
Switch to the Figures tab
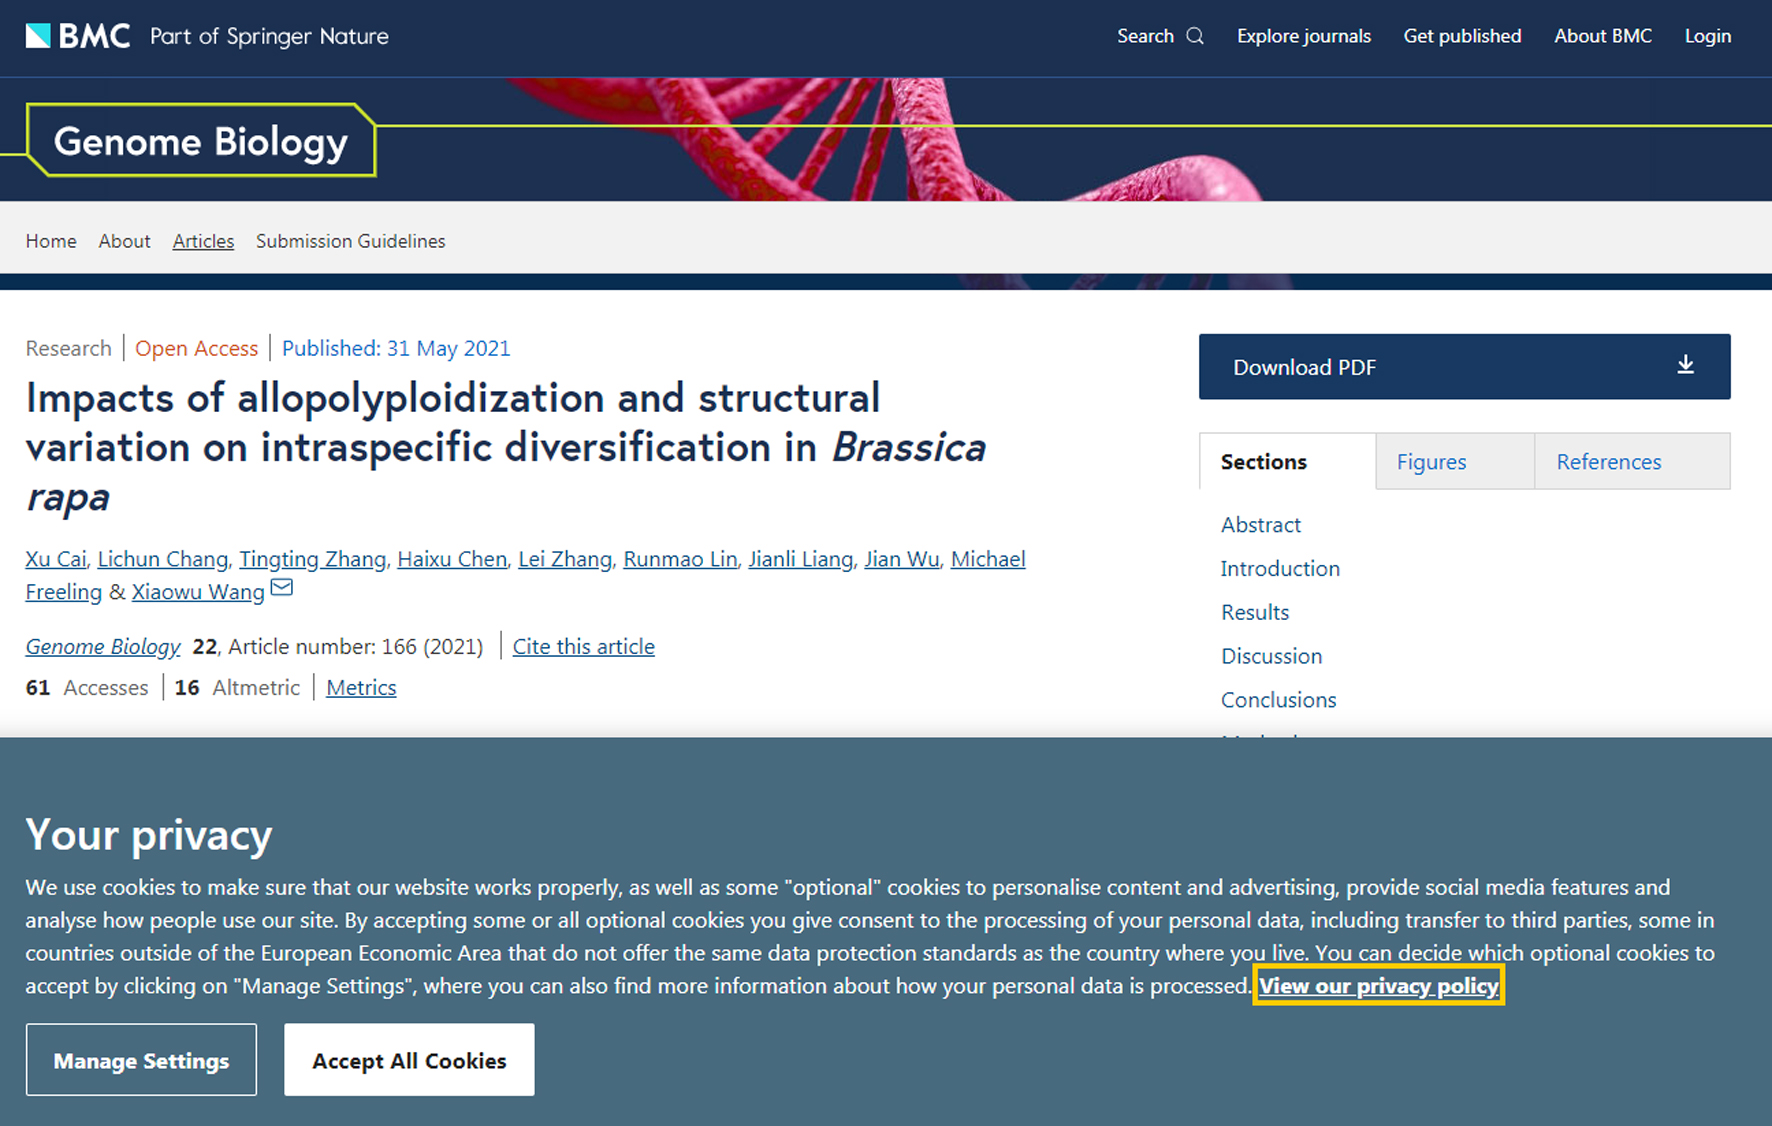point(1431,462)
